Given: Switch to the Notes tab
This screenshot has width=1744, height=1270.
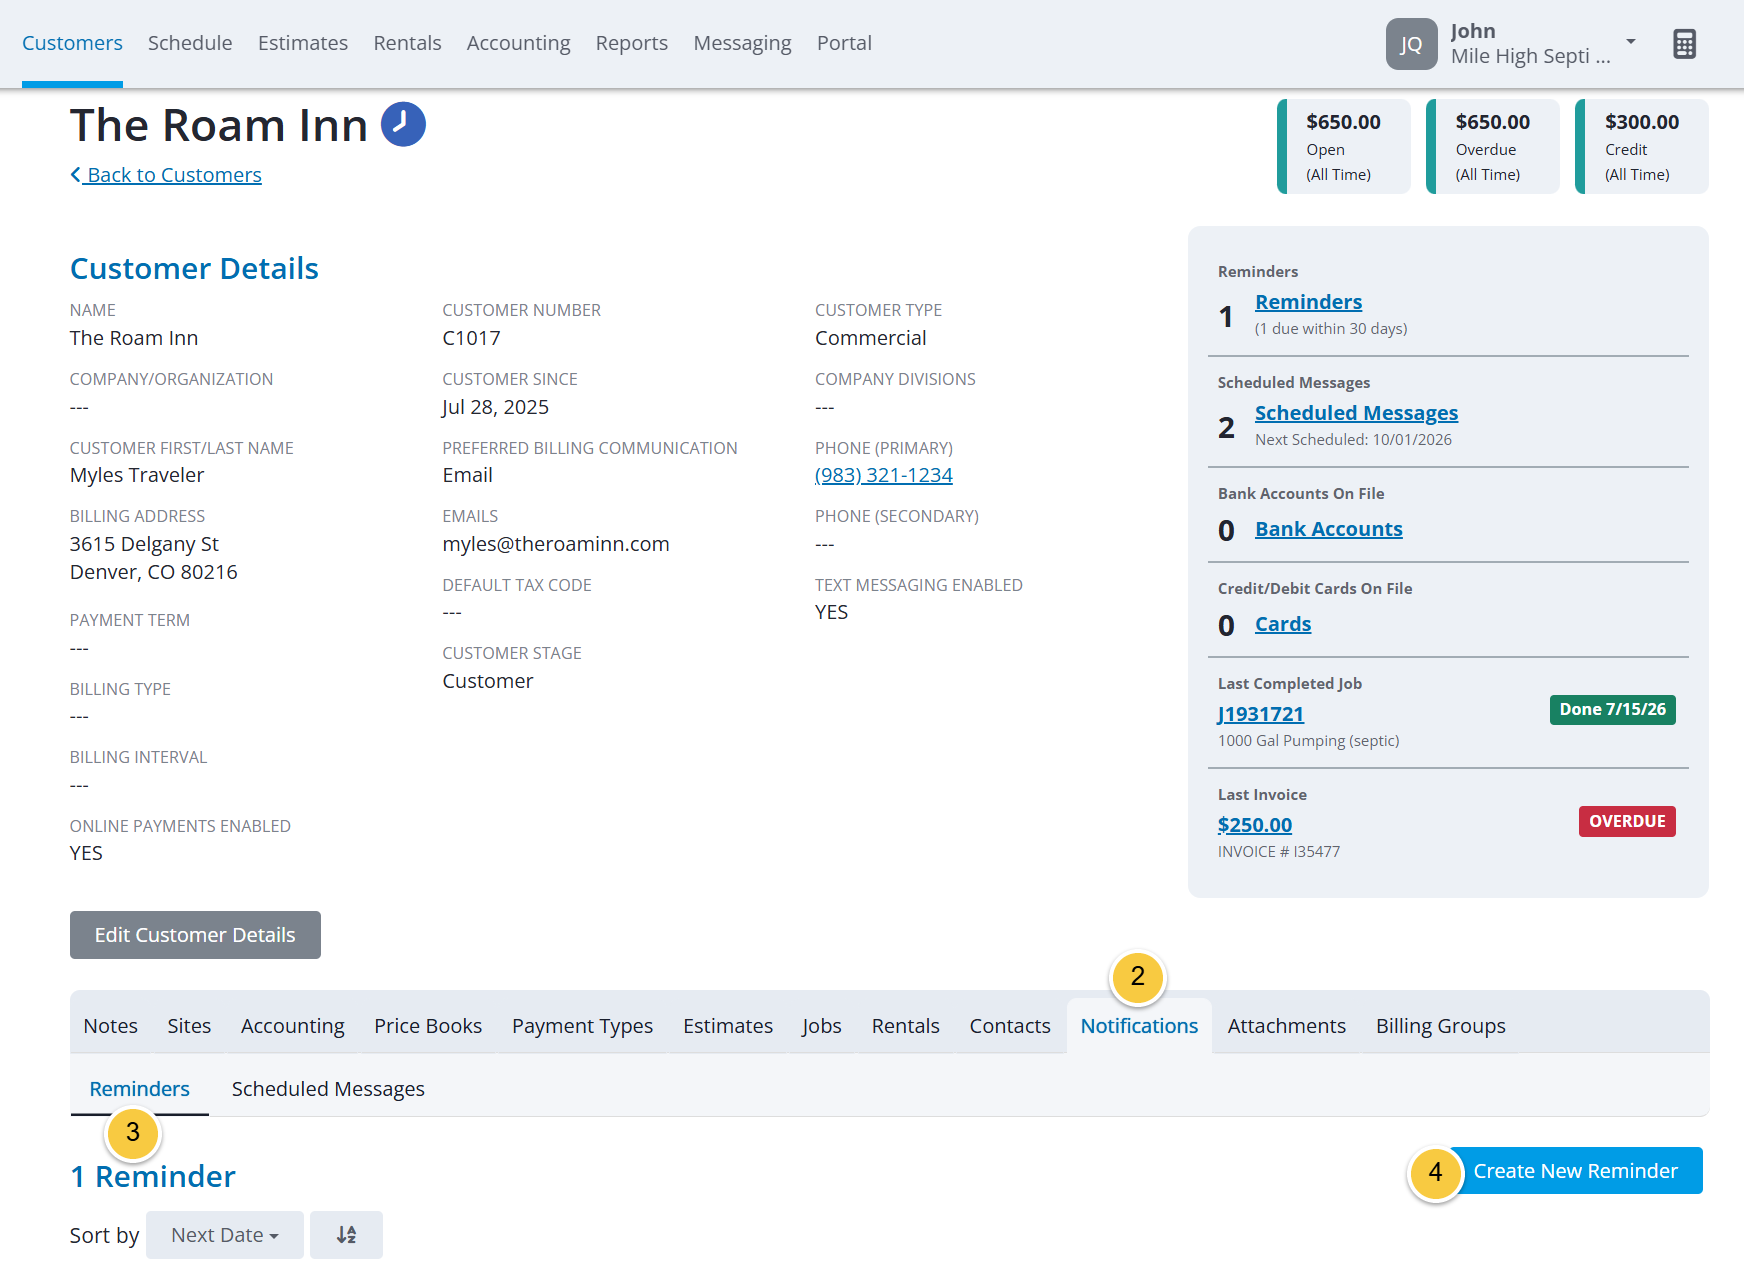Looking at the screenshot, I should tap(111, 1026).
